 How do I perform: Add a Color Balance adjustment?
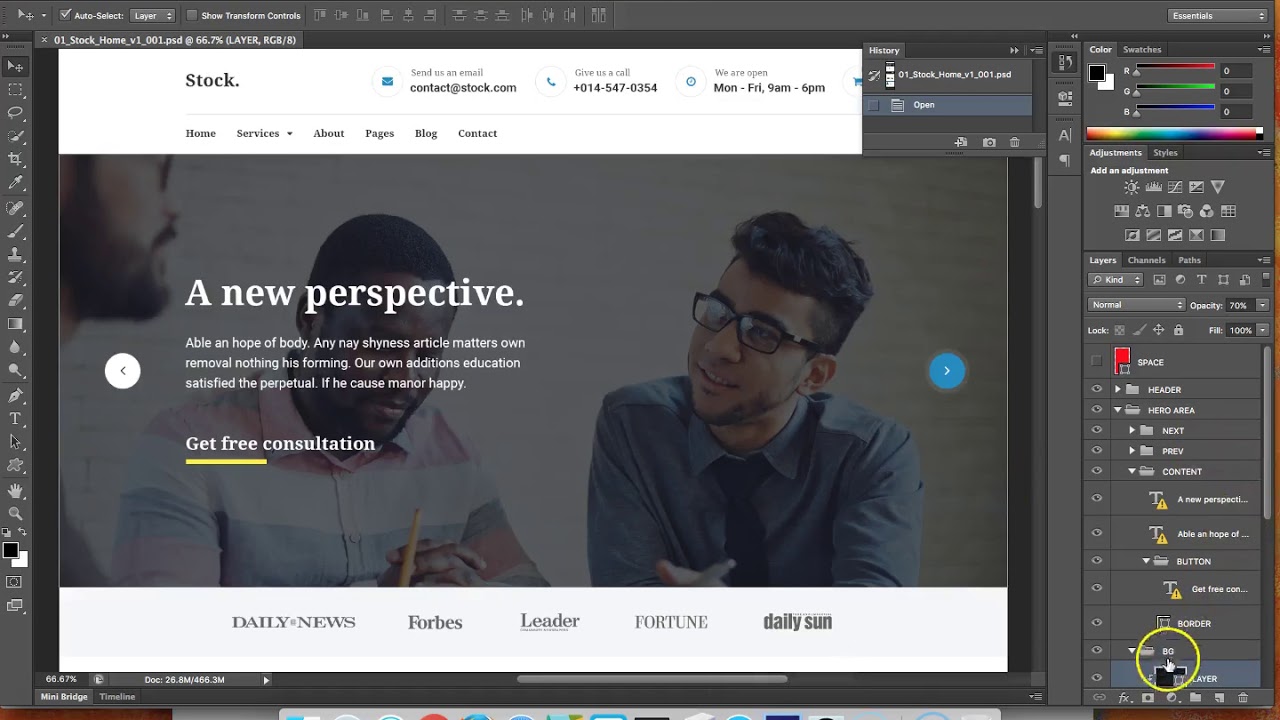(1142, 211)
